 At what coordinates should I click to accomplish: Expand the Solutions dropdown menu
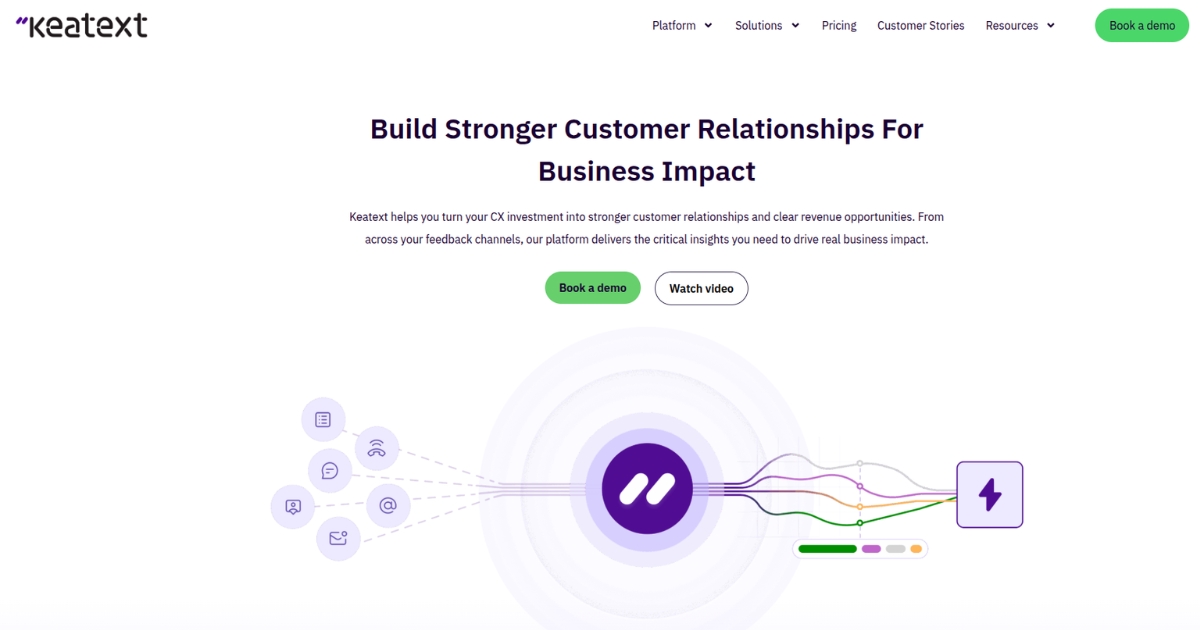click(x=767, y=26)
